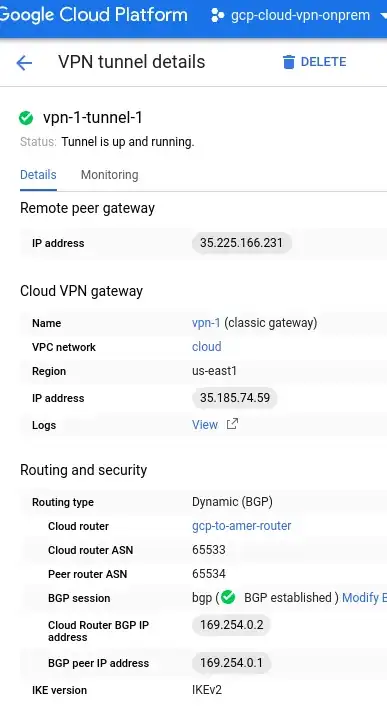The width and height of the screenshot is (387, 706).
Task: Click the vpn-1-tunnel-1 tunnel name
Action: [93, 118]
